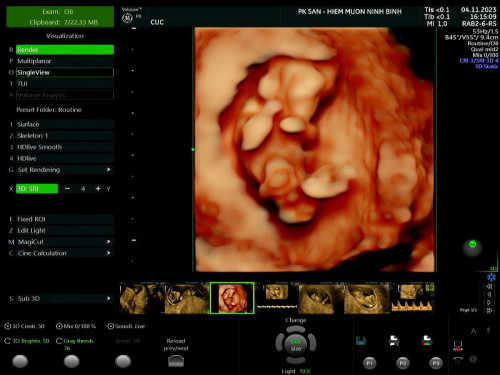Click the trackball top arc under Change

[x=296, y=329]
